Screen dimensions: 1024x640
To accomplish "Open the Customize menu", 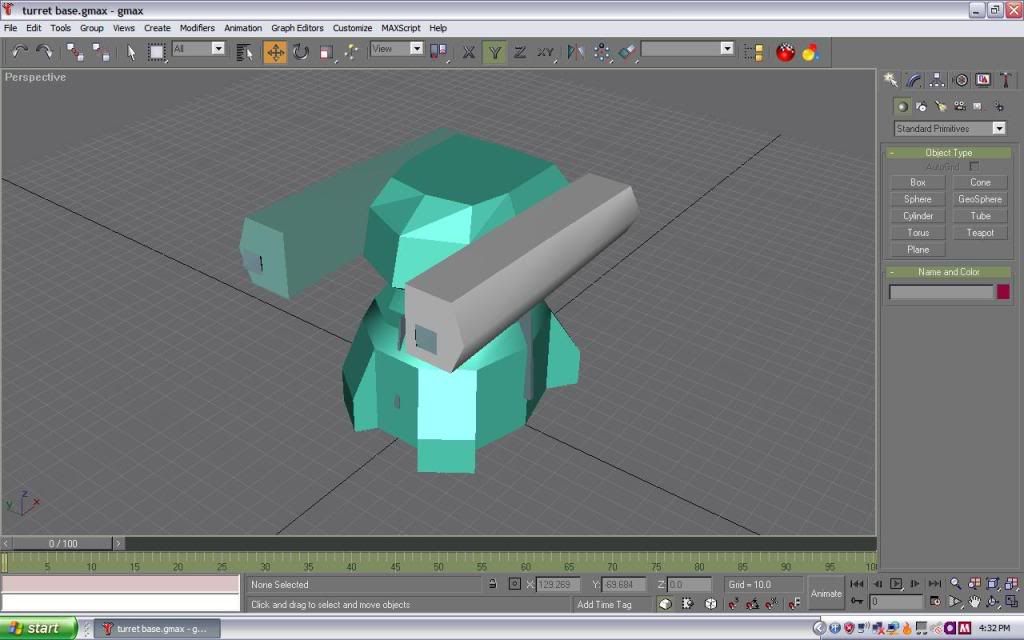I will pos(352,28).
